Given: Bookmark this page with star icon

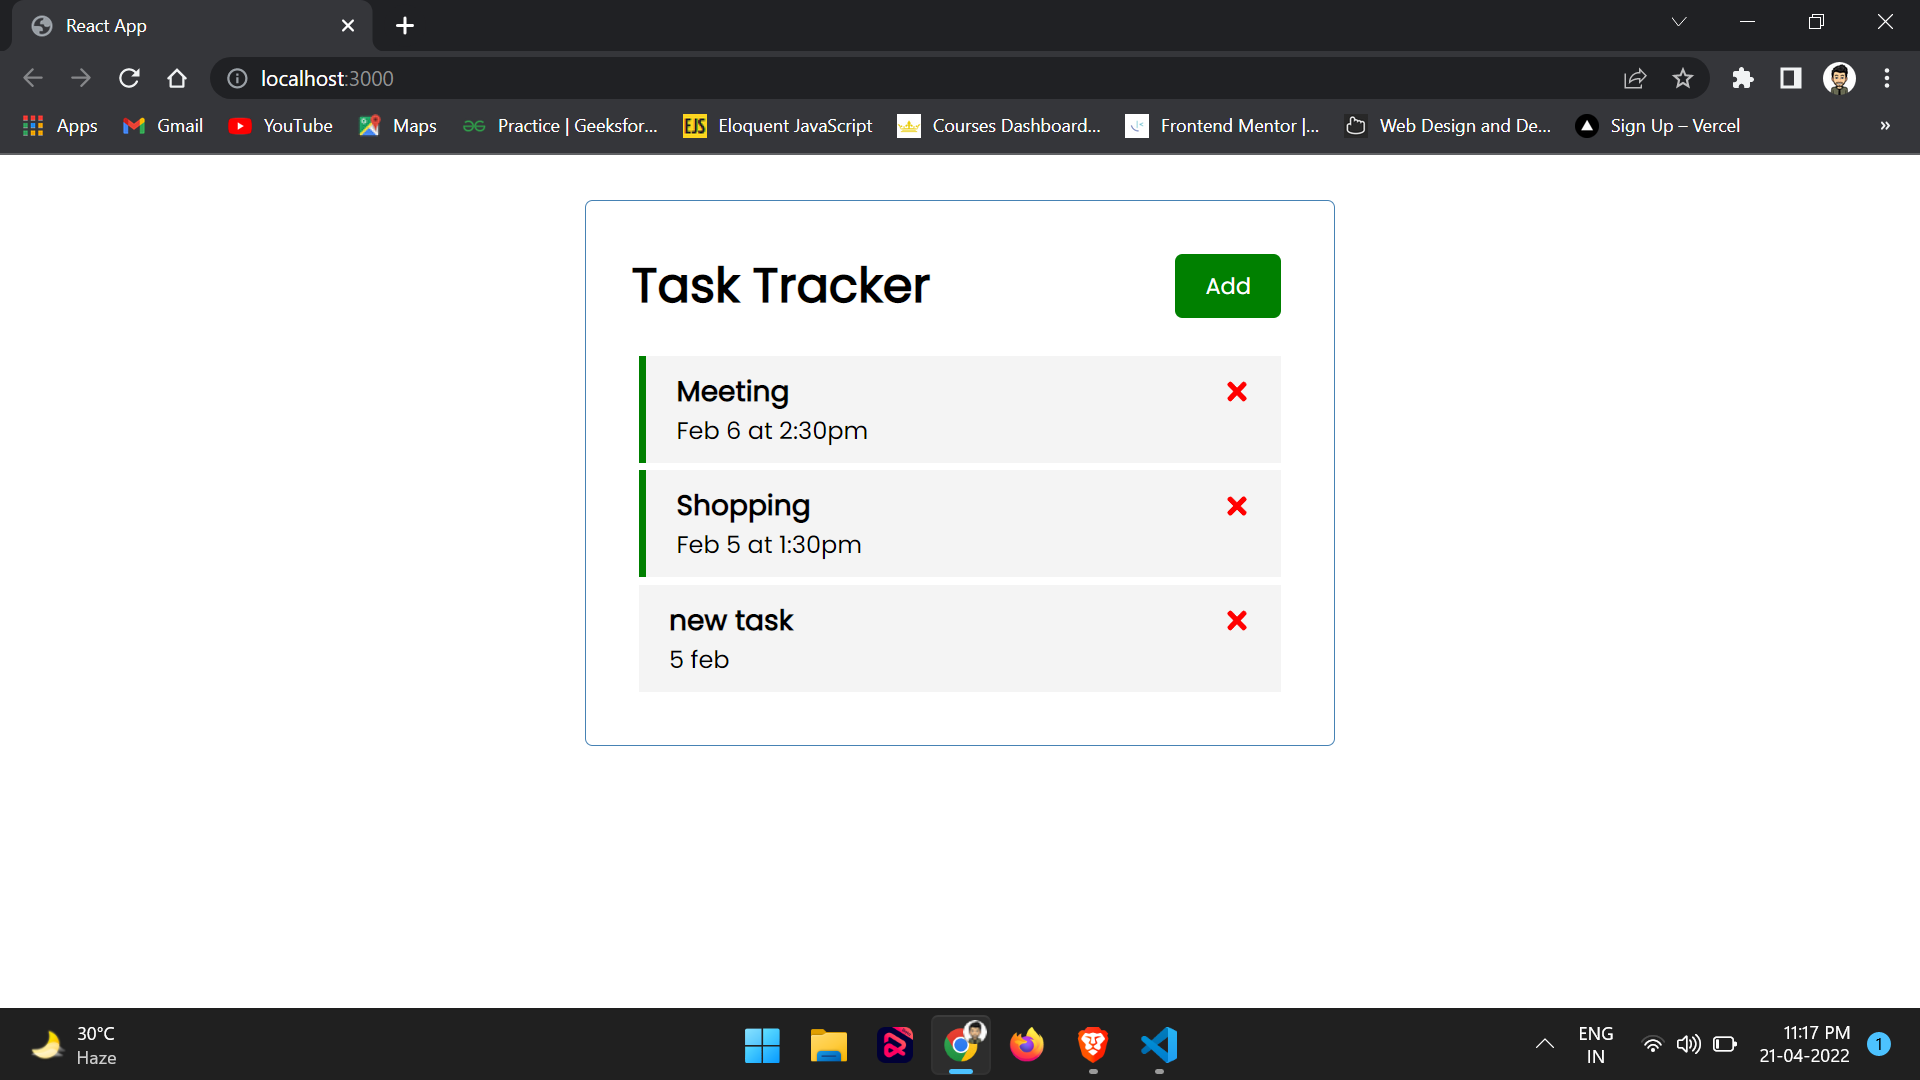Looking at the screenshot, I should (x=1683, y=78).
